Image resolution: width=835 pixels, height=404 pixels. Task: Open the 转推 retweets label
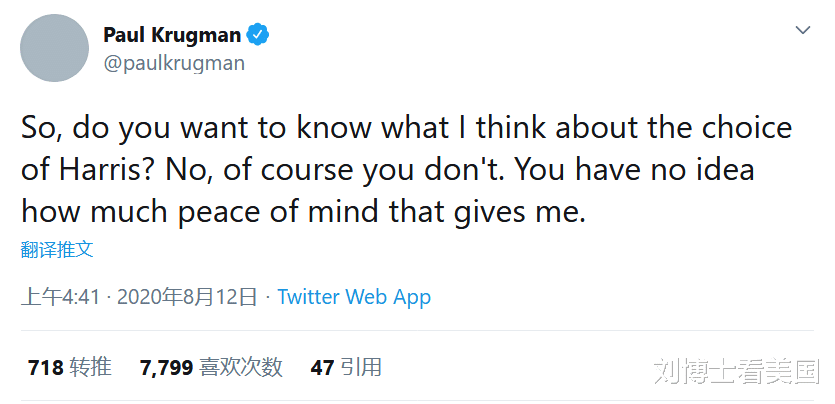[x=90, y=368]
